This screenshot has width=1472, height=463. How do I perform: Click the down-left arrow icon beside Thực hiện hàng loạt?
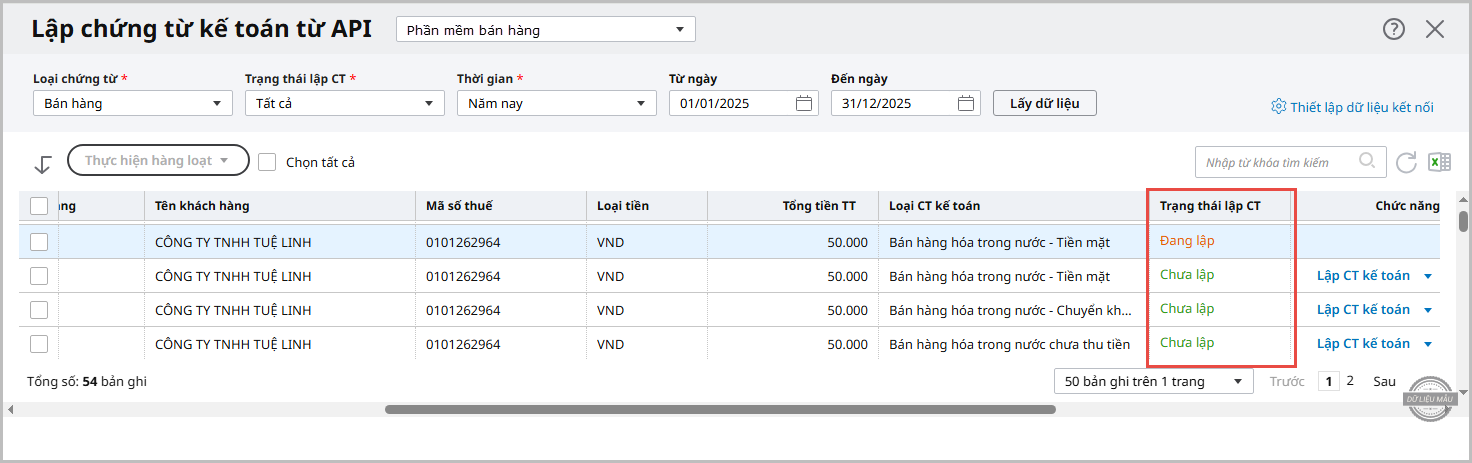(x=43, y=164)
